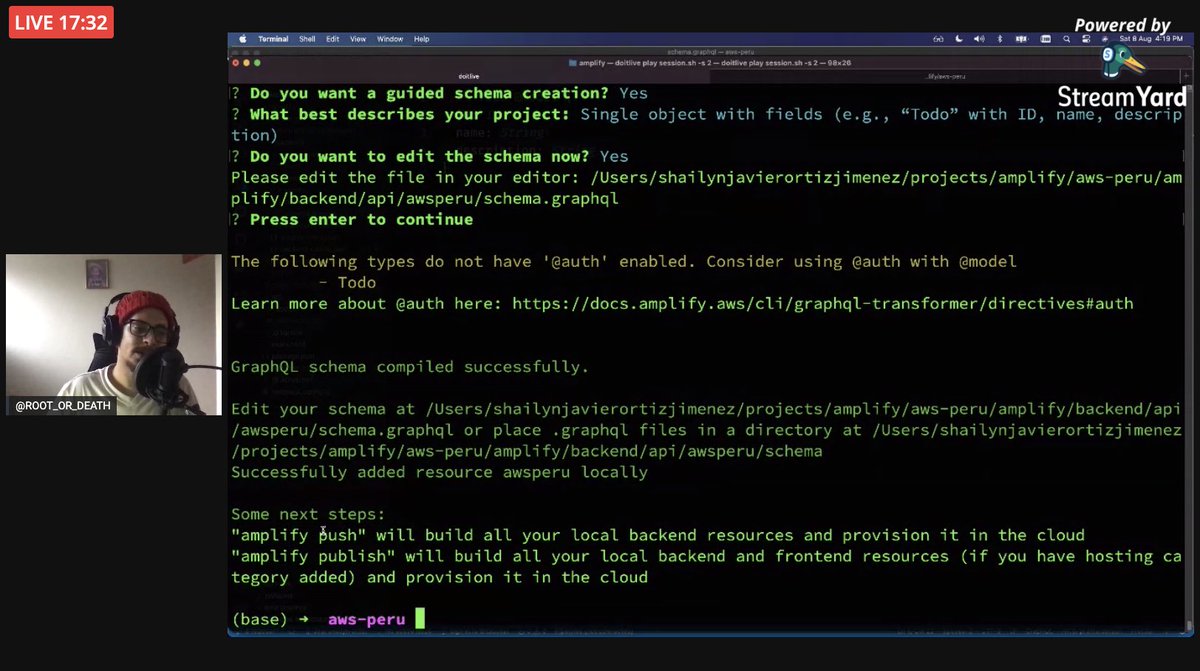The image size is (1200, 671).
Task: Click the "Powered by" overlay text
Action: pyautogui.click(x=1122, y=25)
